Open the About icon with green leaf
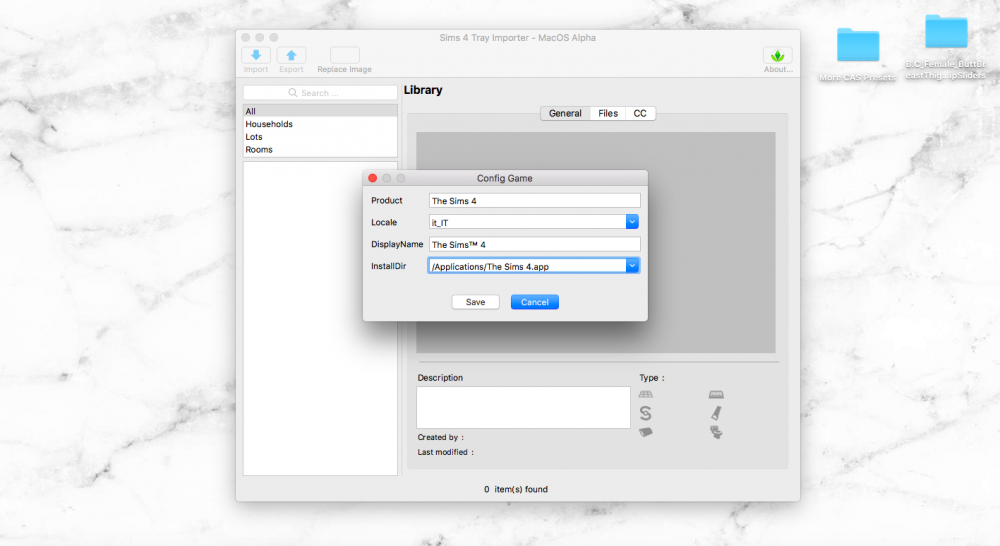 pos(777,55)
